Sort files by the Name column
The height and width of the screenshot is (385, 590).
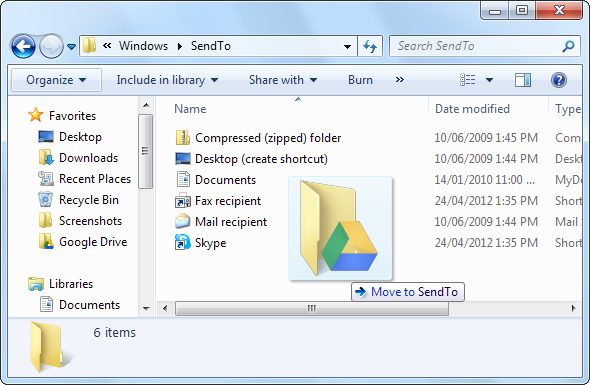[190, 109]
